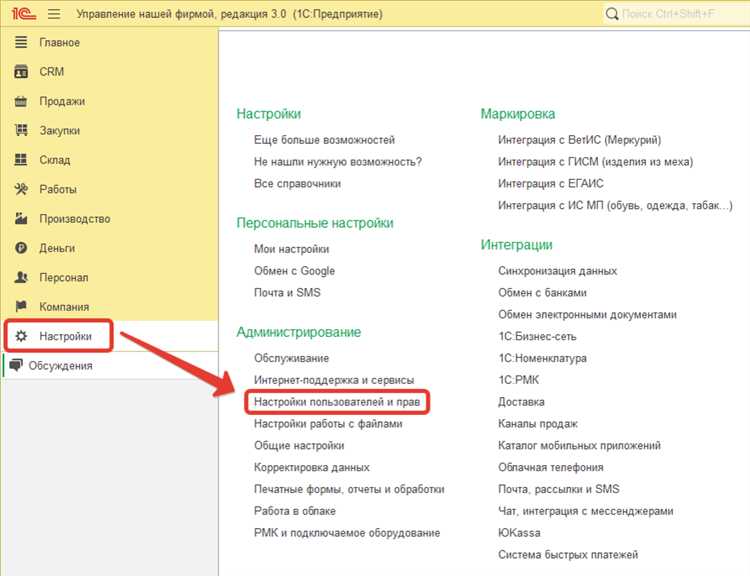
Task: Open Обмен электронными документами
Action: (x=587, y=314)
